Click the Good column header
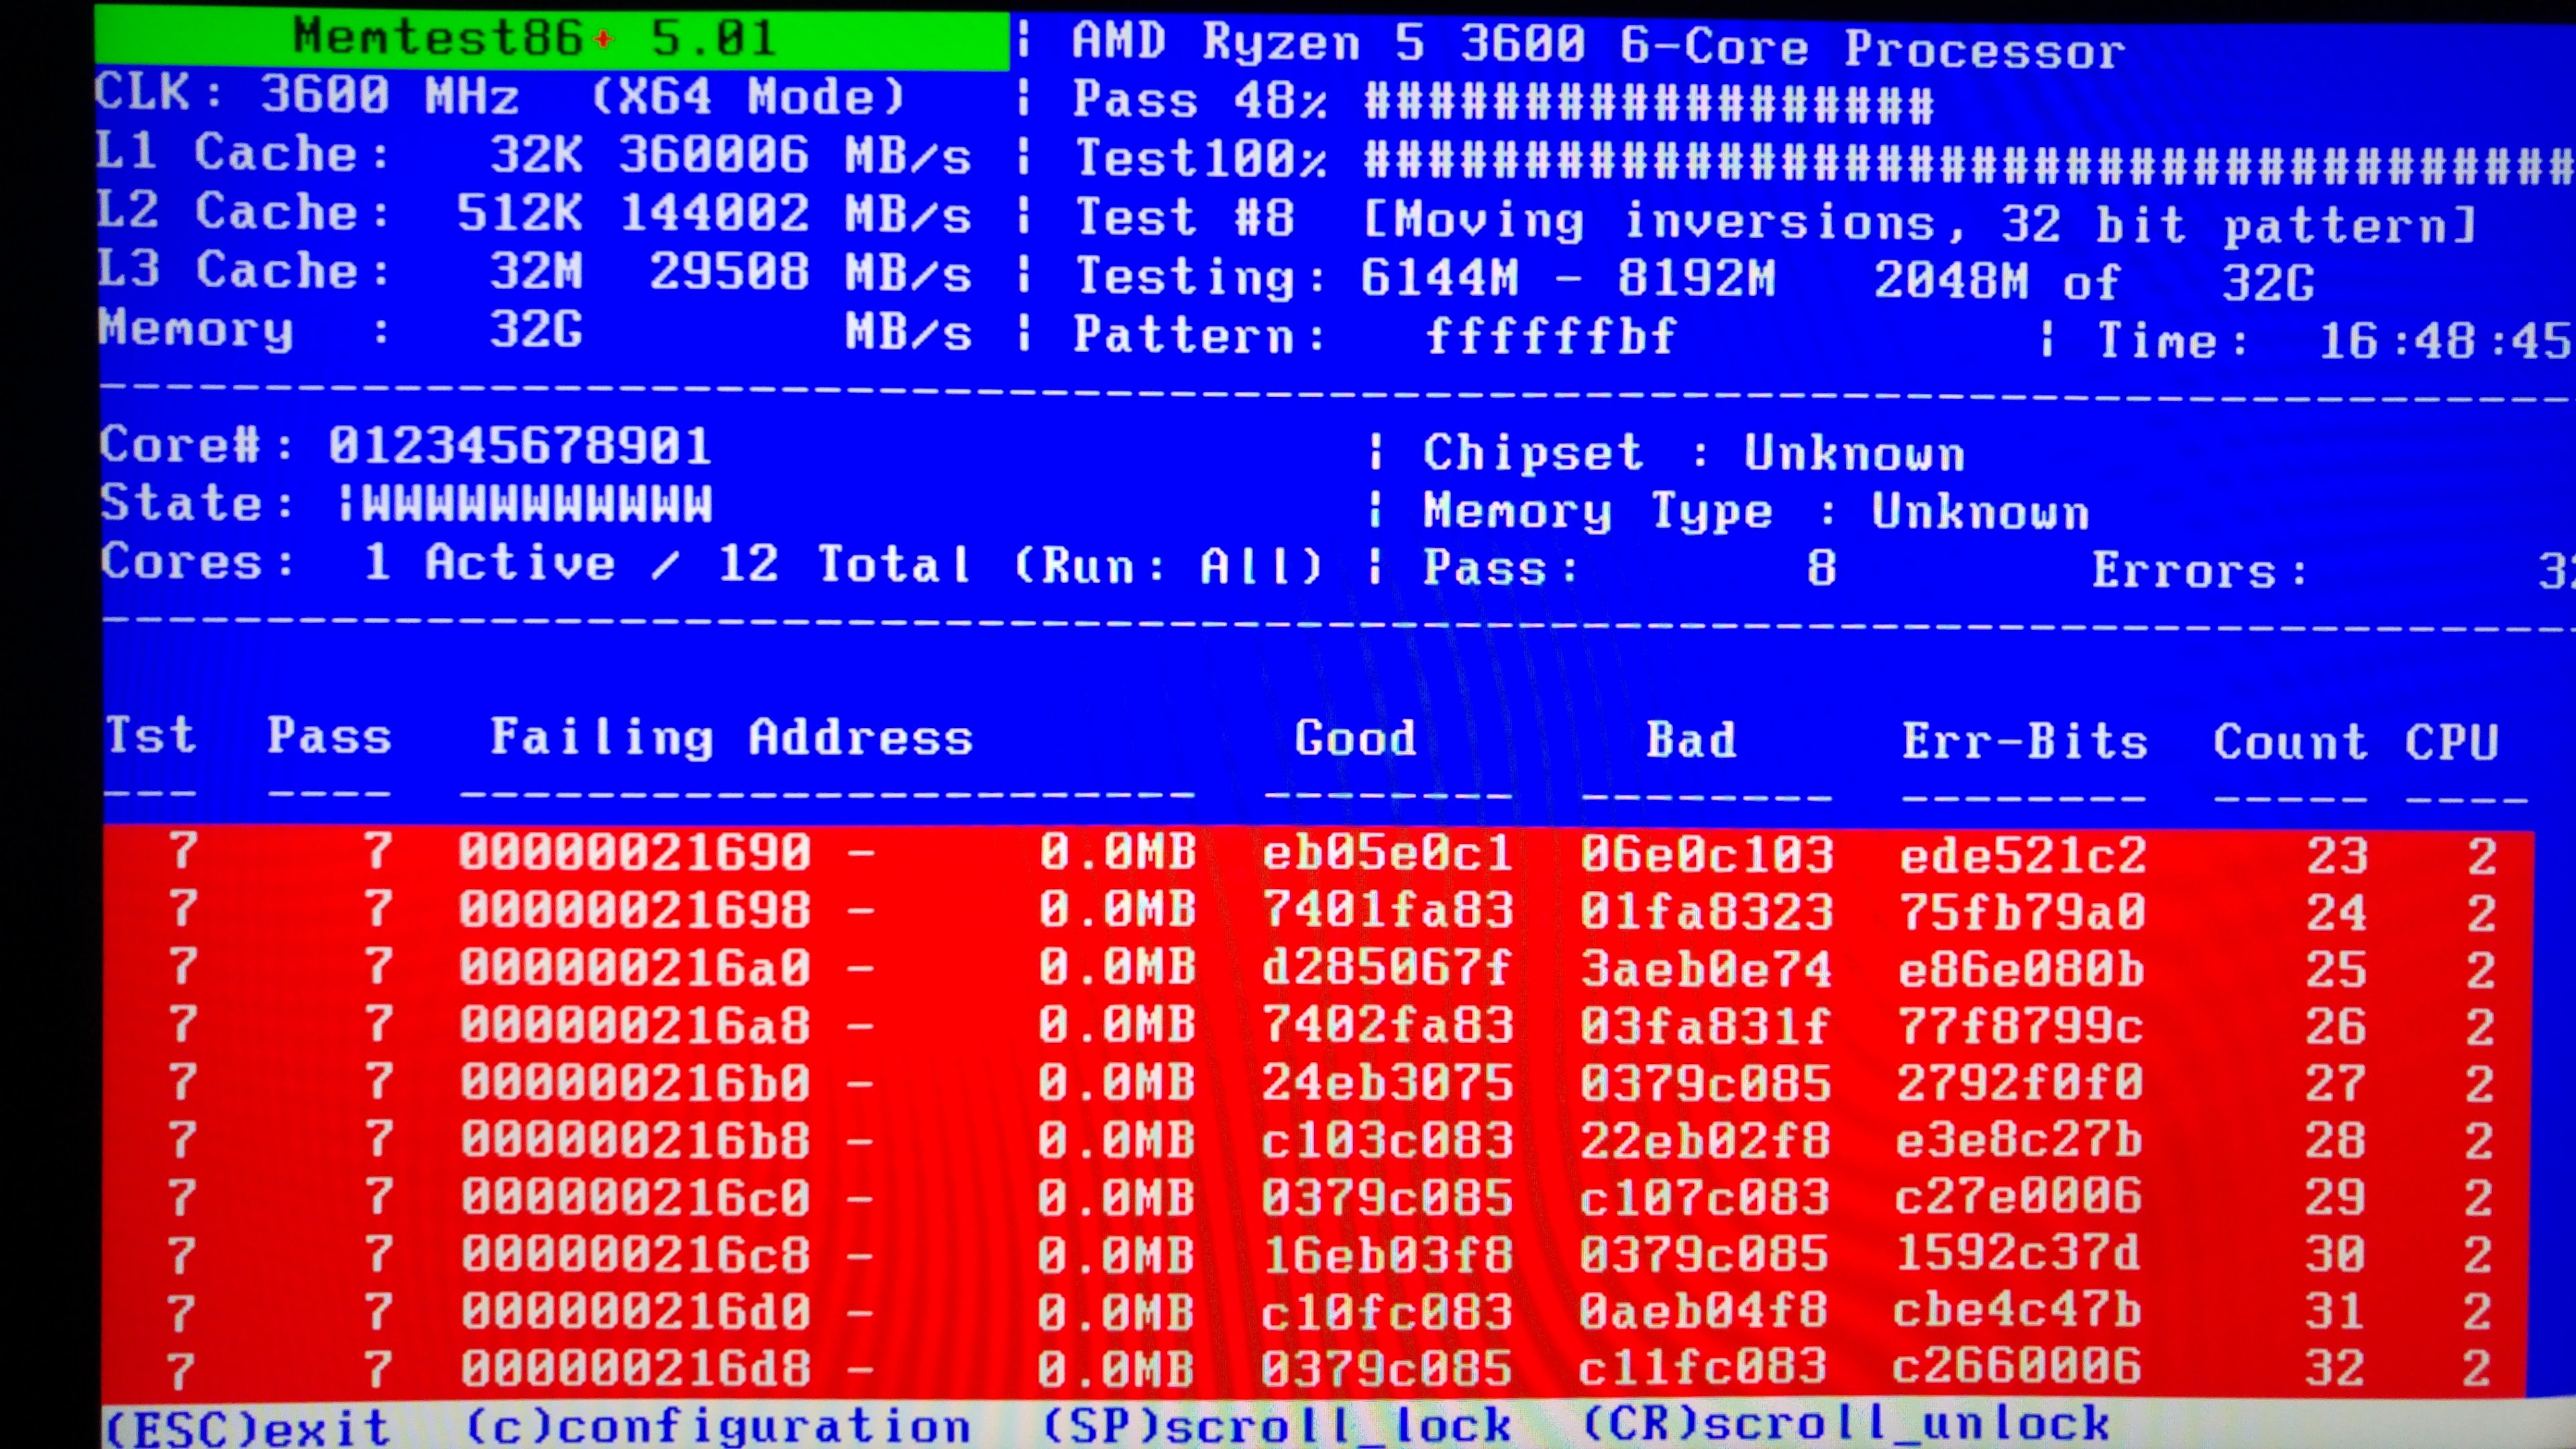Viewport: 2576px width, 1449px height. [1355, 739]
